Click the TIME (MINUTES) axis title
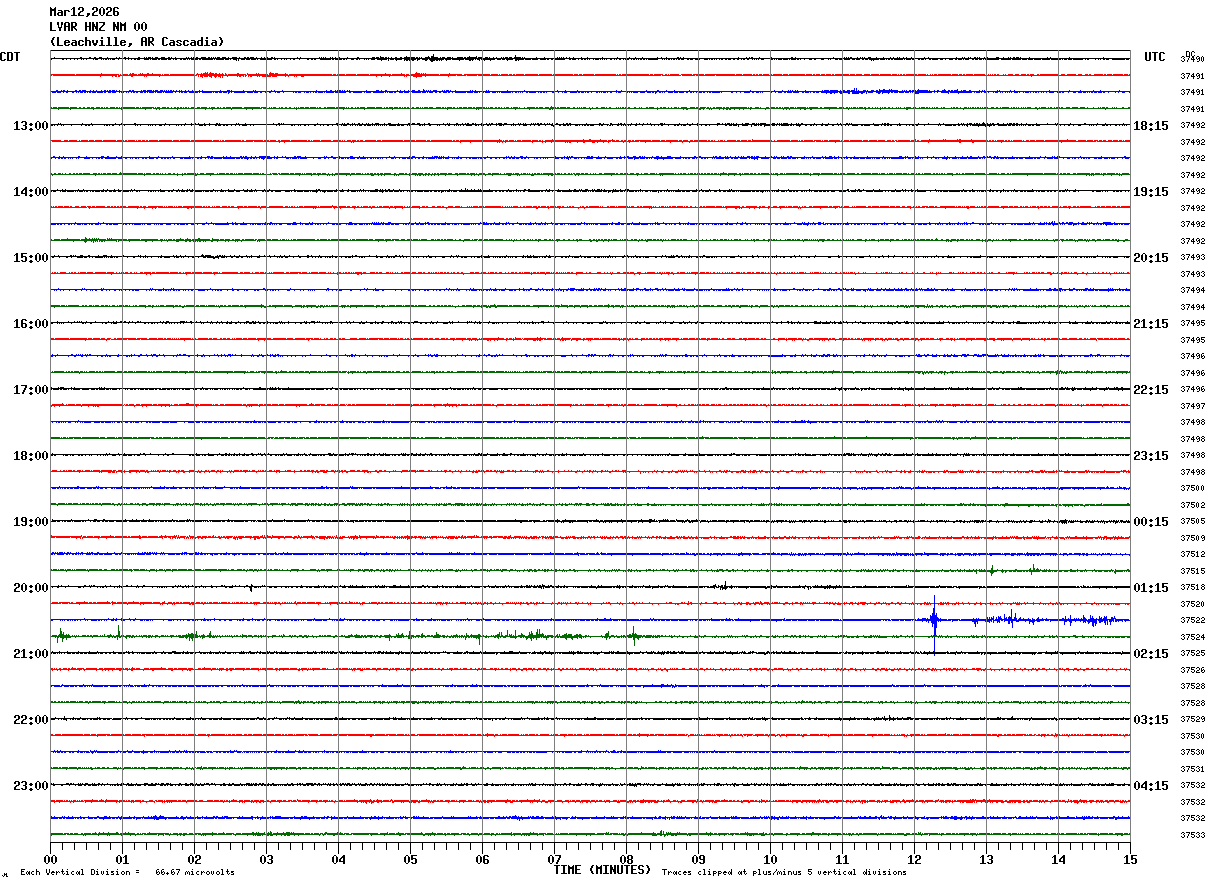 pos(602,870)
